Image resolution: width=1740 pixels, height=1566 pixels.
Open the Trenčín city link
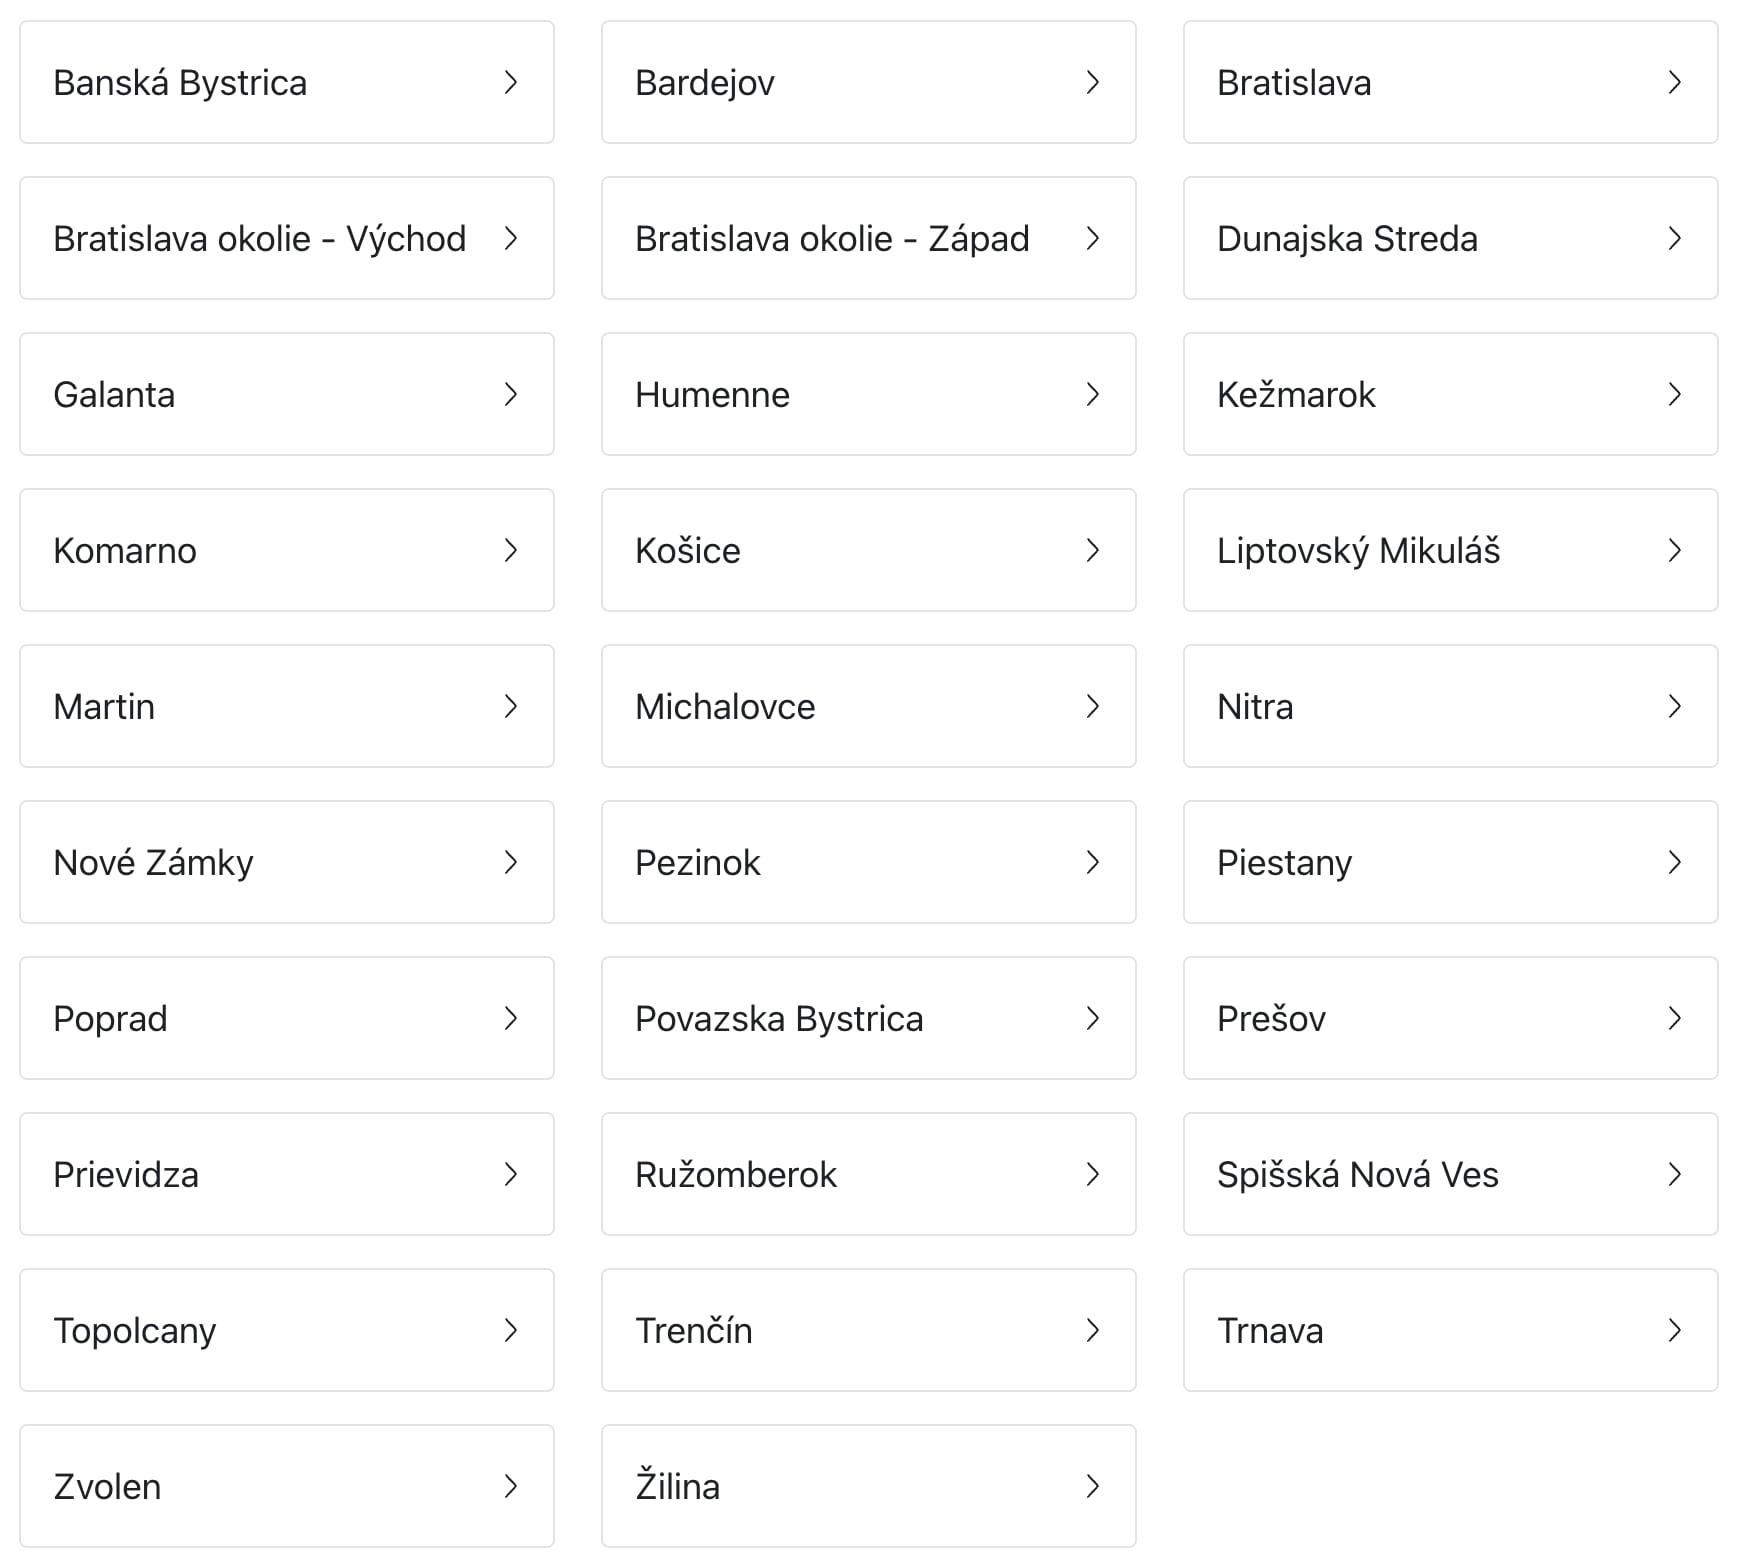(x=868, y=1330)
